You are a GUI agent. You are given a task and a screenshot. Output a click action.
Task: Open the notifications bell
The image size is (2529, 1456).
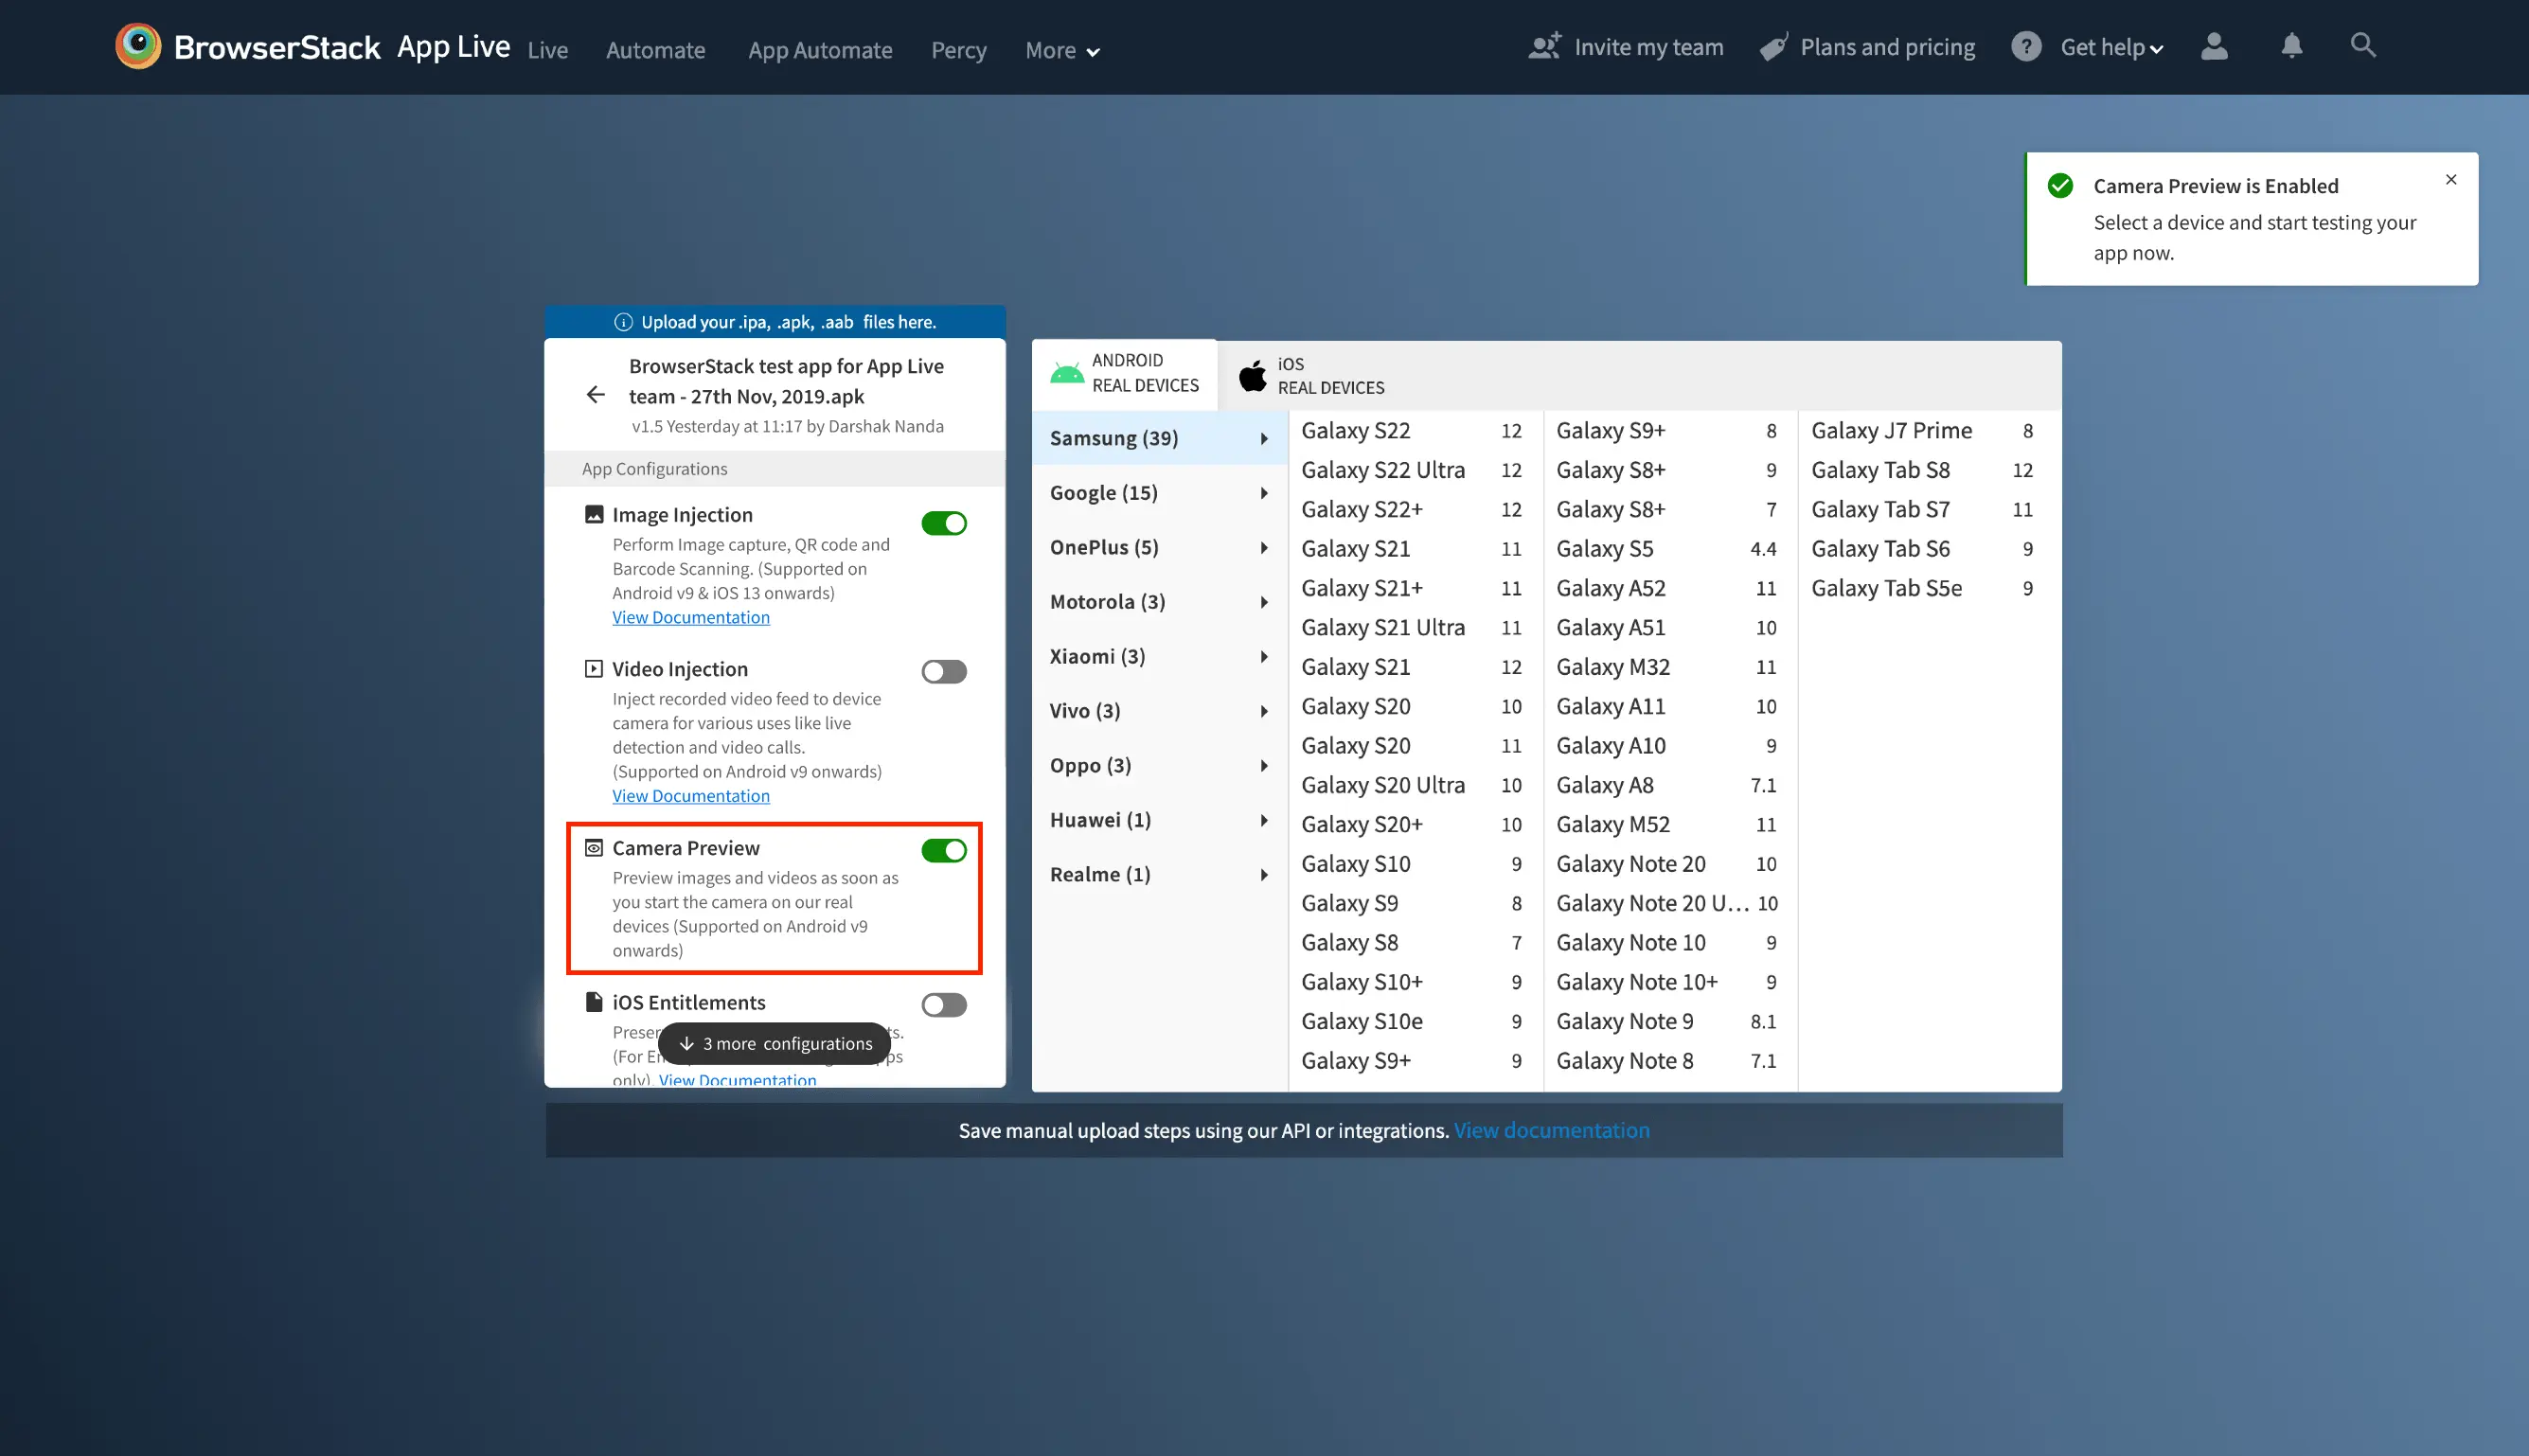pos(2291,46)
